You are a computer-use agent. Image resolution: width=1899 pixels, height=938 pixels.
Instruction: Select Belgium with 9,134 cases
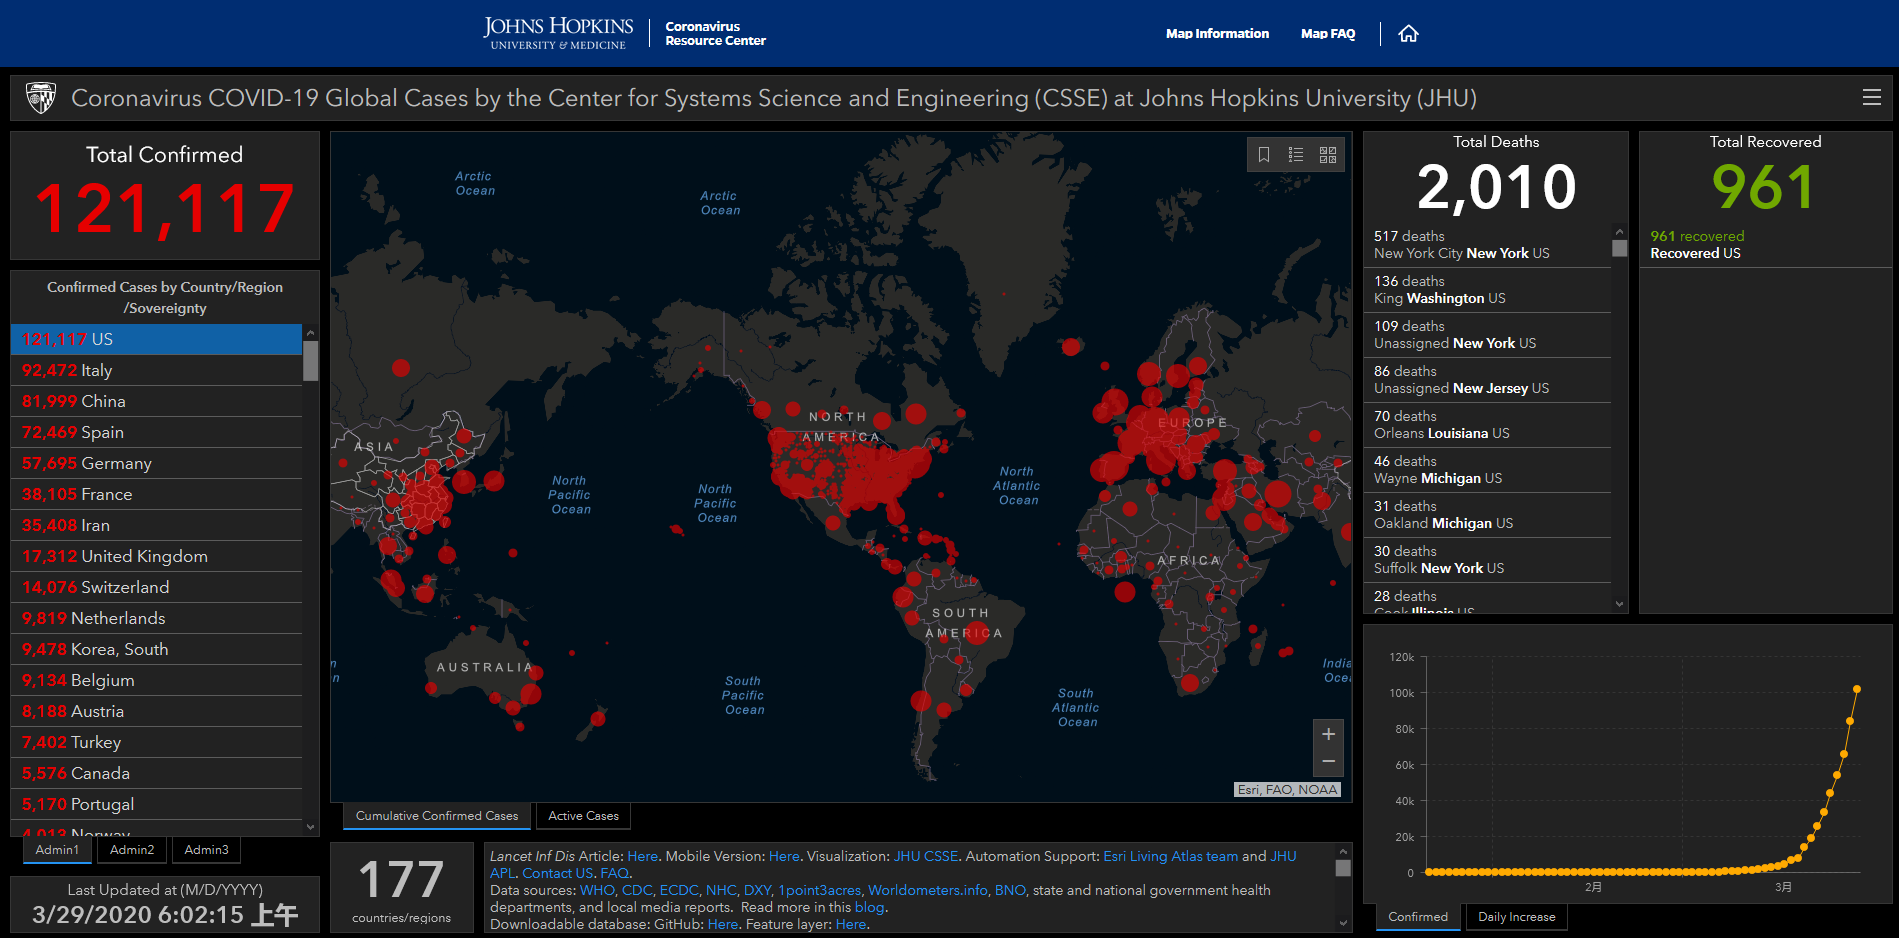(156, 680)
